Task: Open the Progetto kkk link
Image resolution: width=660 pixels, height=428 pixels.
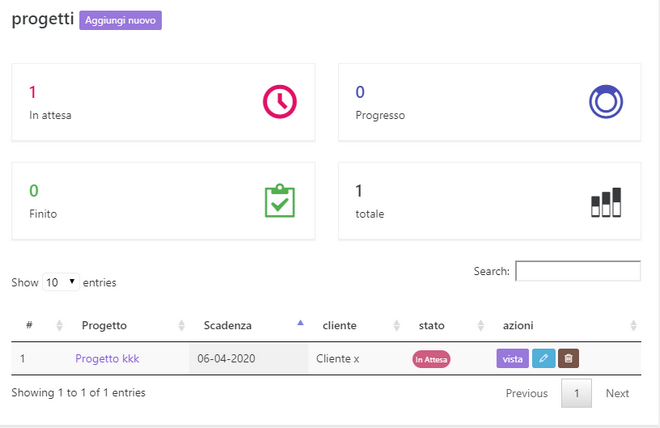Action: [x=107, y=358]
